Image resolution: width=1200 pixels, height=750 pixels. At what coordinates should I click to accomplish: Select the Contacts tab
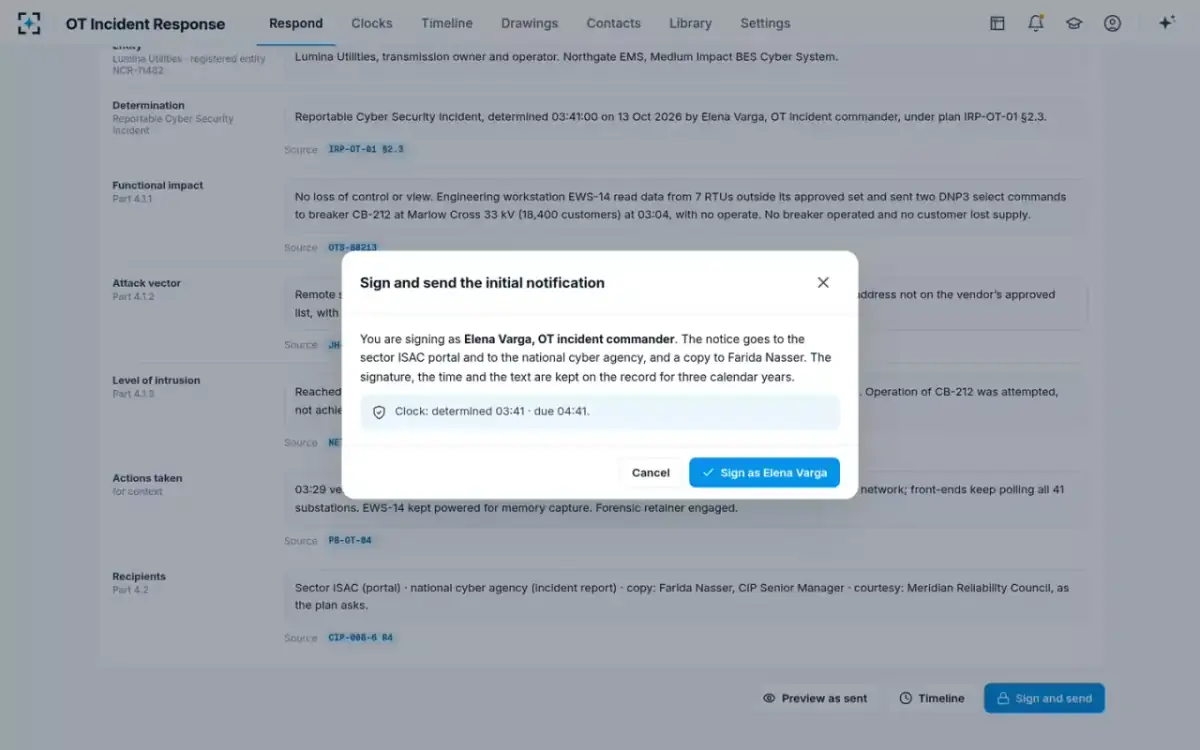[614, 23]
